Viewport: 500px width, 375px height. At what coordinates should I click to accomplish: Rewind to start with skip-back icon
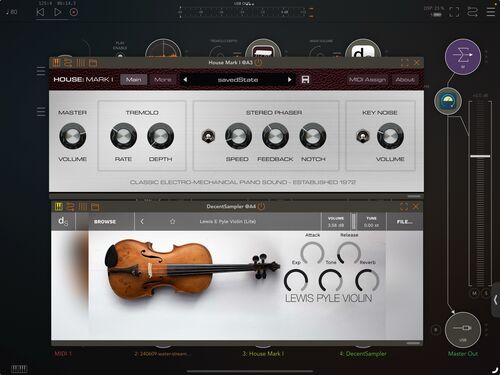[40, 12]
